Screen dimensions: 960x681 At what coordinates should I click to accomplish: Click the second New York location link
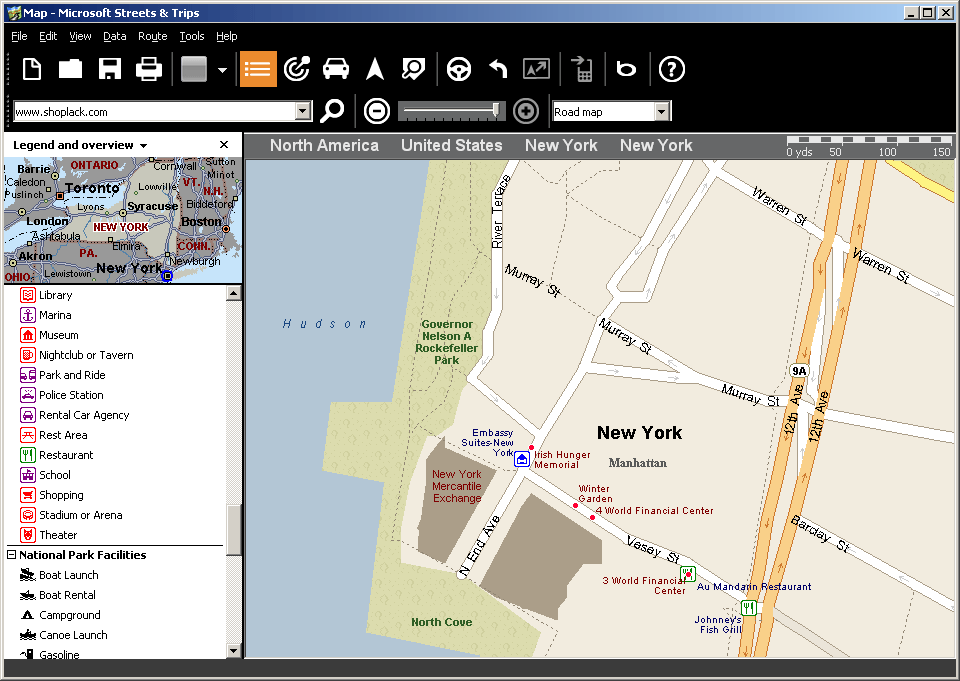tap(656, 145)
